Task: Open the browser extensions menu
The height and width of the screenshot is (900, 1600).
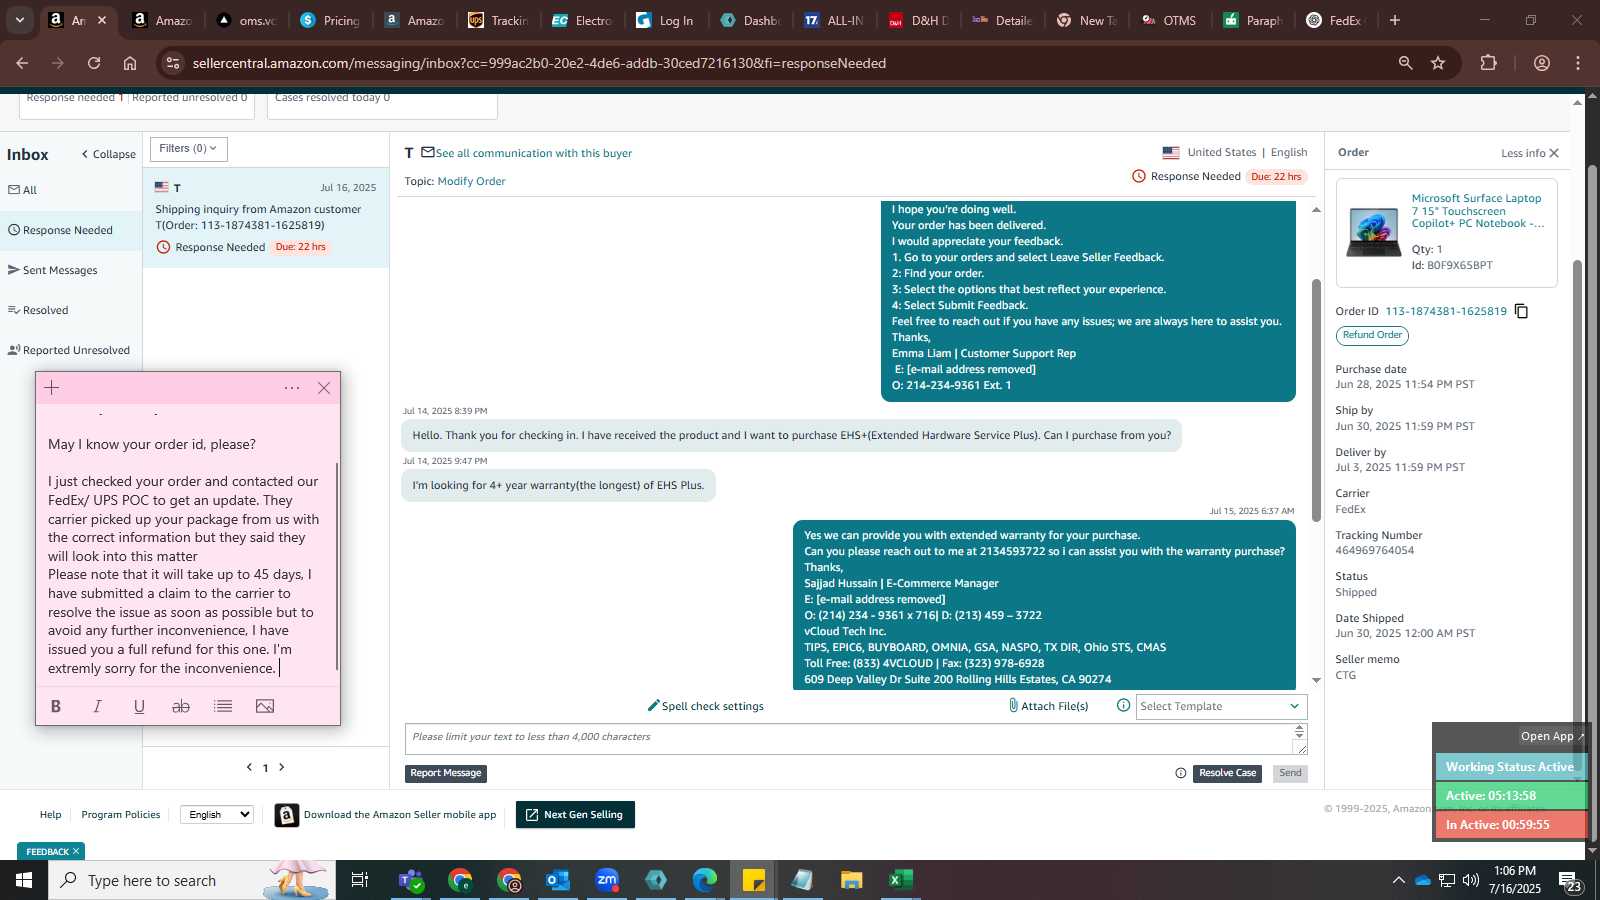Action: coord(1489,63)
